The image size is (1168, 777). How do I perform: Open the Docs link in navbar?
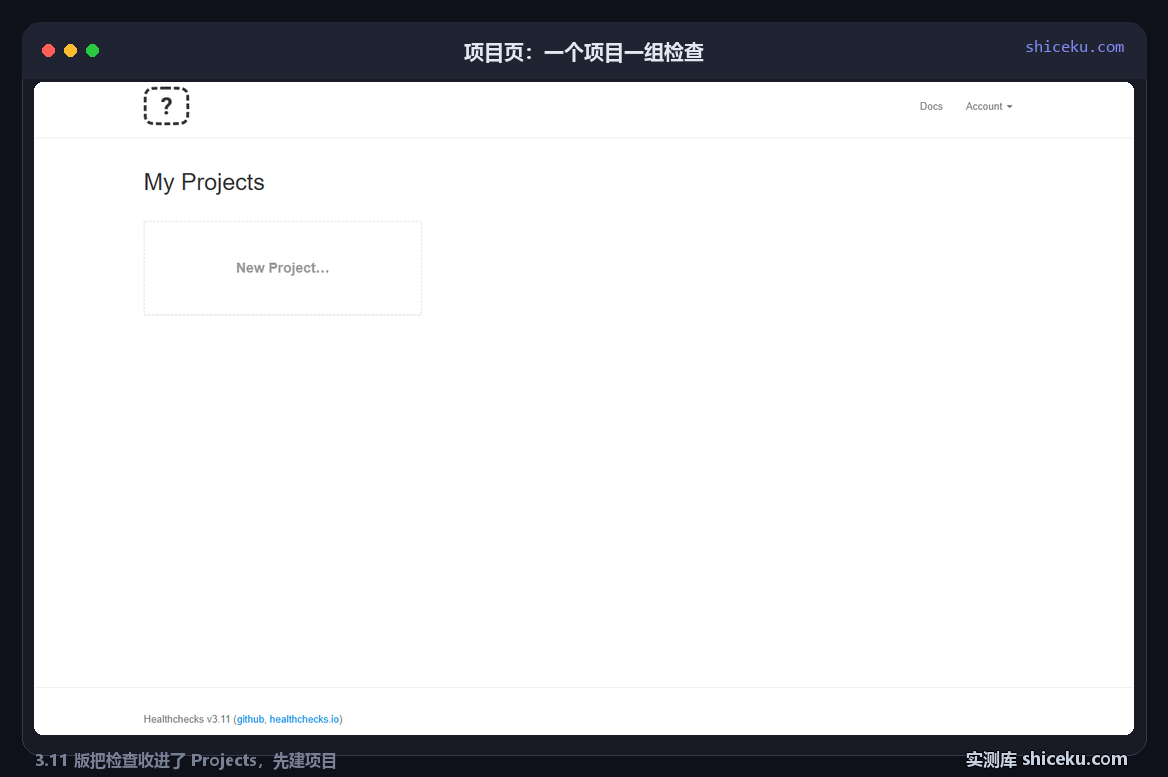click(930, 107)
